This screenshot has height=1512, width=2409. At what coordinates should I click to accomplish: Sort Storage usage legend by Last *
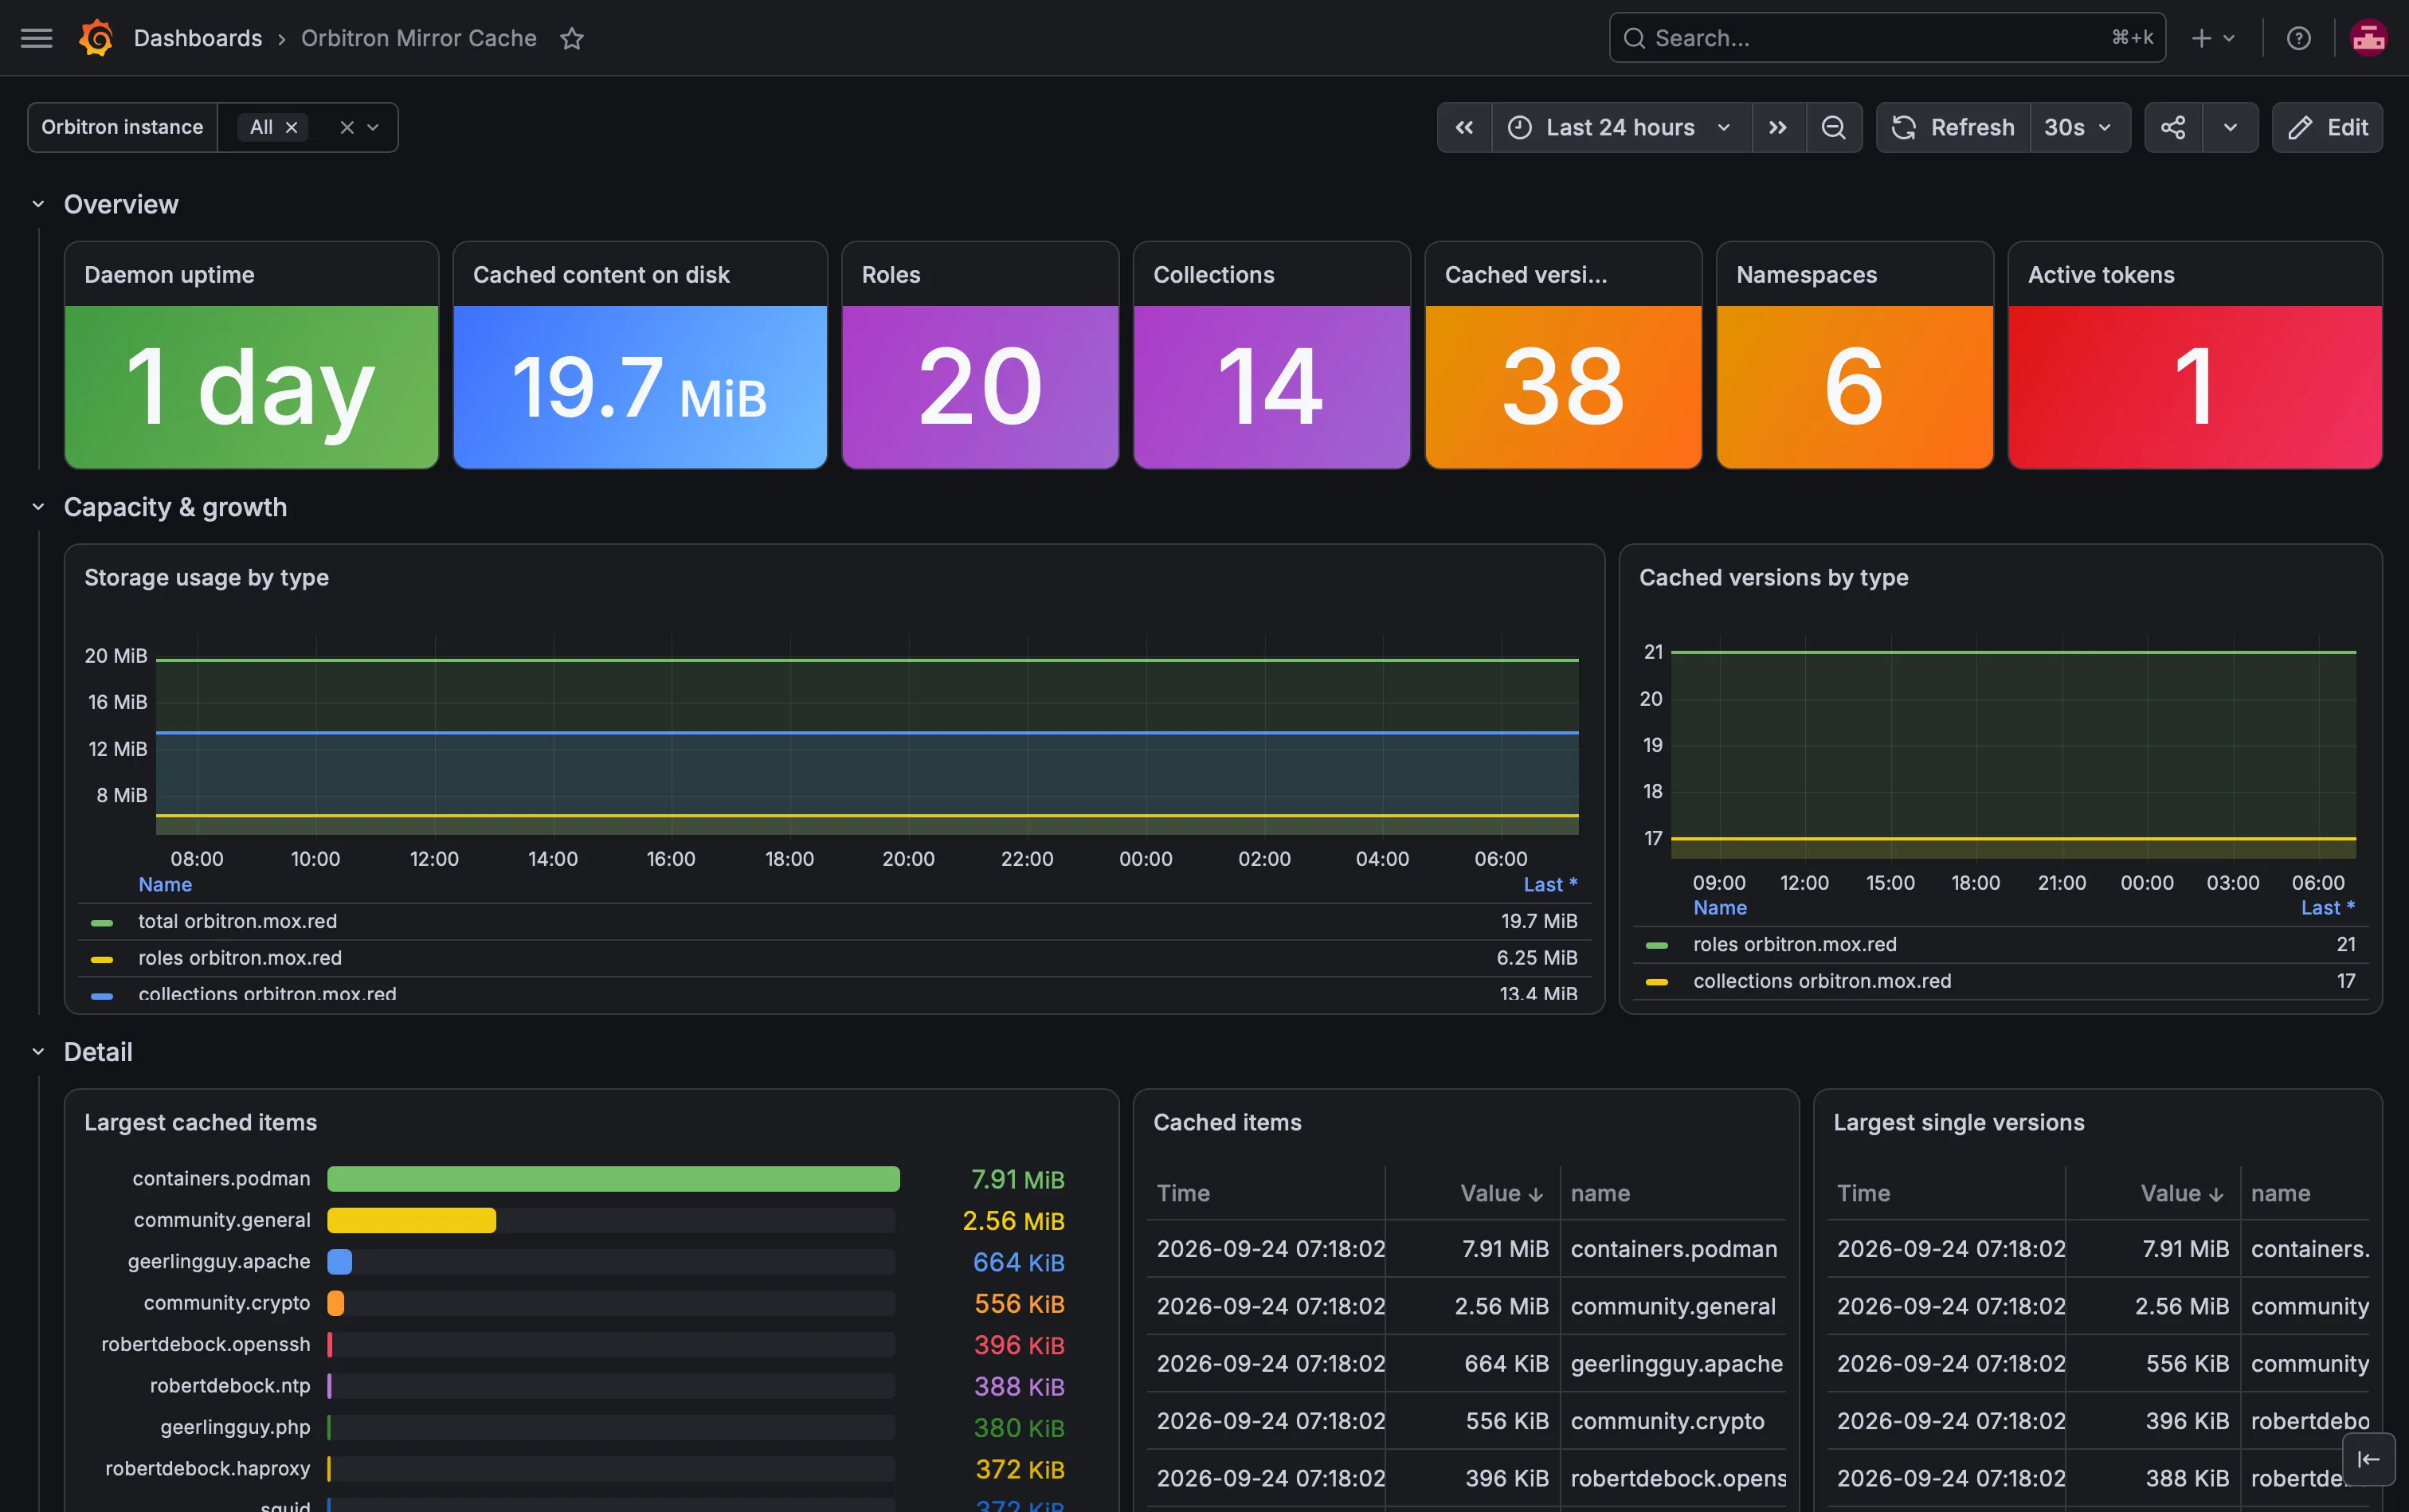[1550, 885]
